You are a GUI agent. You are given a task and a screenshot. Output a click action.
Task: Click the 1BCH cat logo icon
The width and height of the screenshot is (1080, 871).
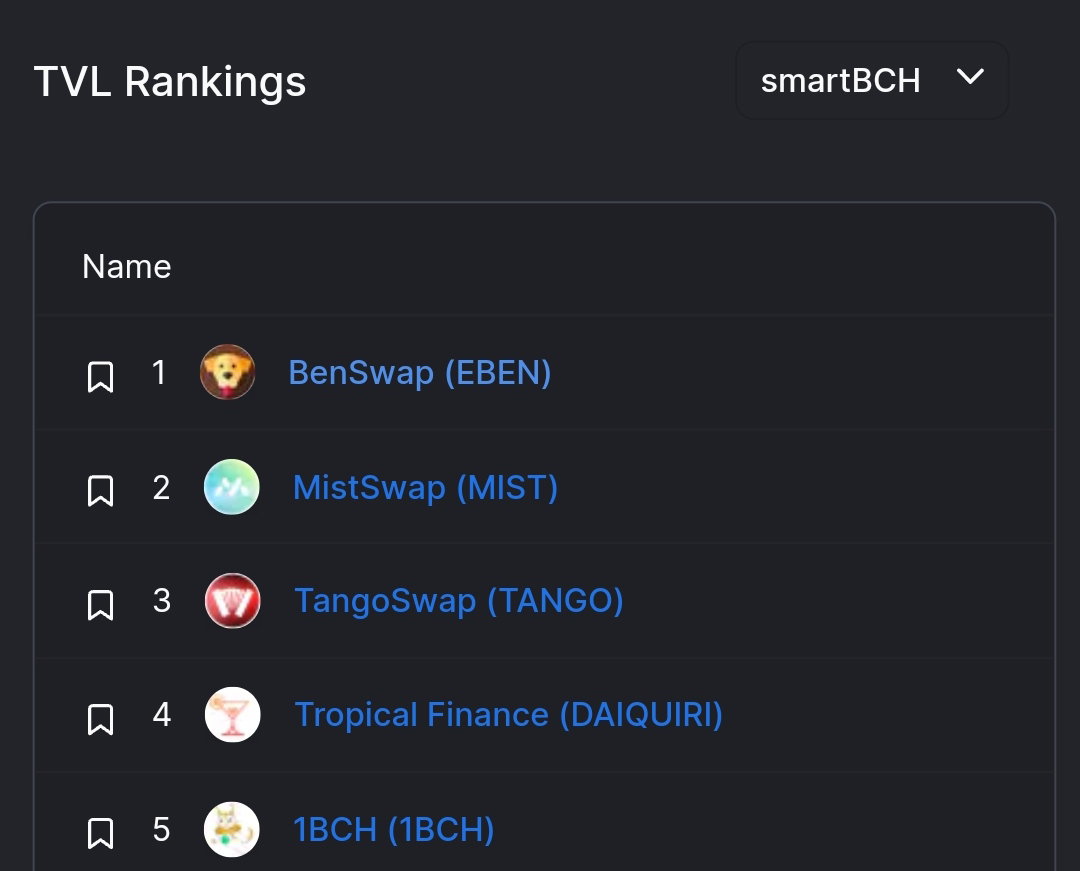click(231, 829)
